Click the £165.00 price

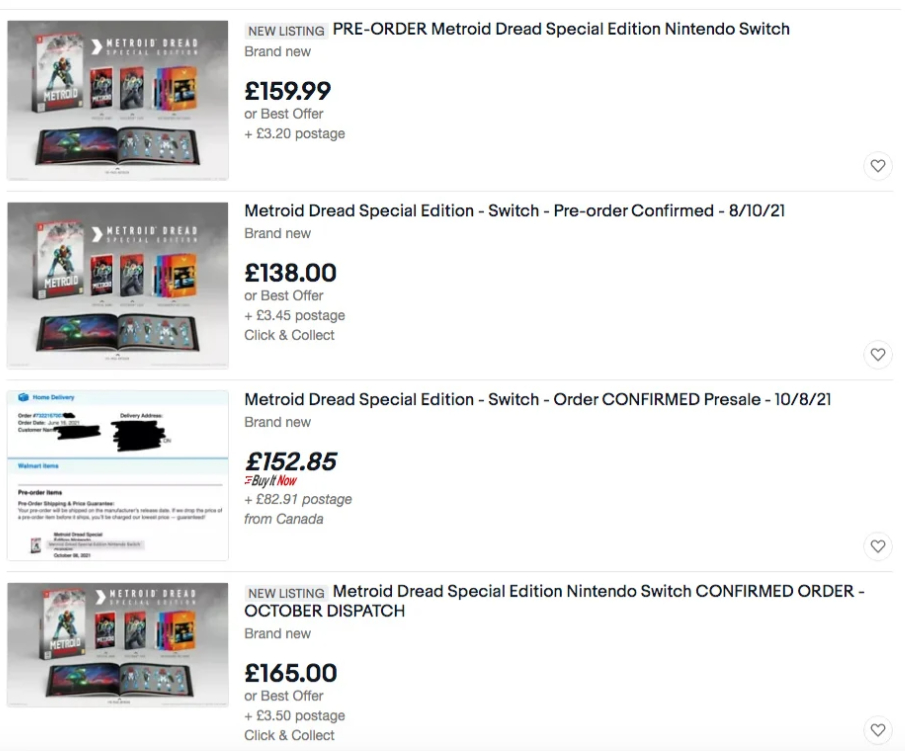coord(290,673)
